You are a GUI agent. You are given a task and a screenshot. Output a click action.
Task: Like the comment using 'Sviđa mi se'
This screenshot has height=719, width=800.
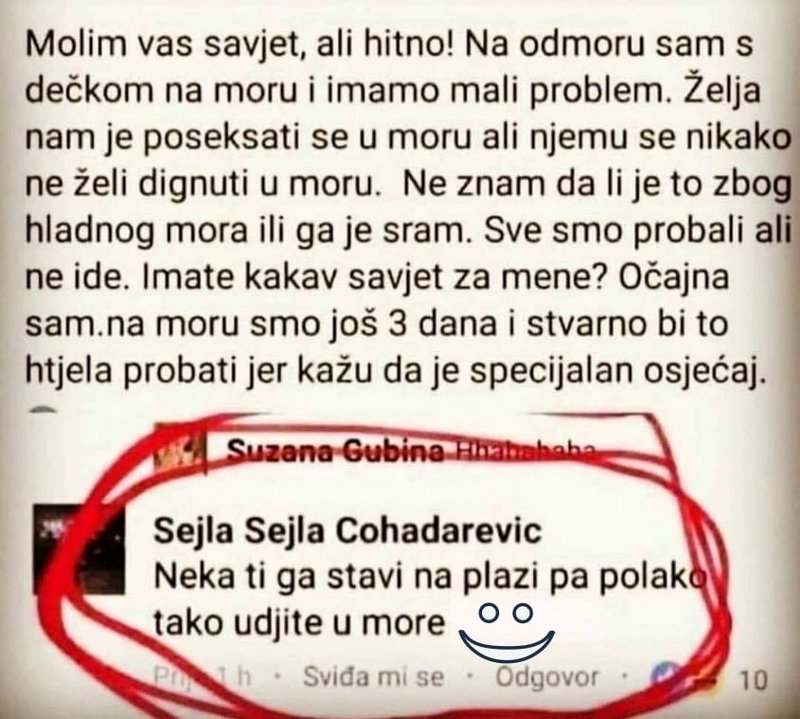point(373,677)
